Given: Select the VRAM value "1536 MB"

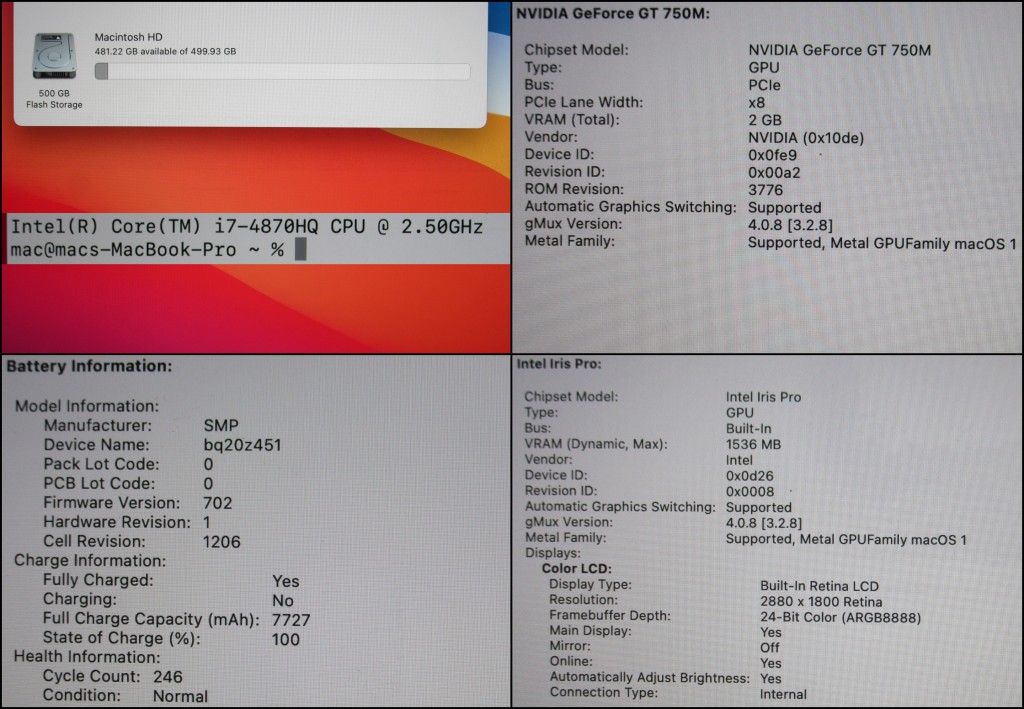Looking at the screenshot, I should (753, 445).
